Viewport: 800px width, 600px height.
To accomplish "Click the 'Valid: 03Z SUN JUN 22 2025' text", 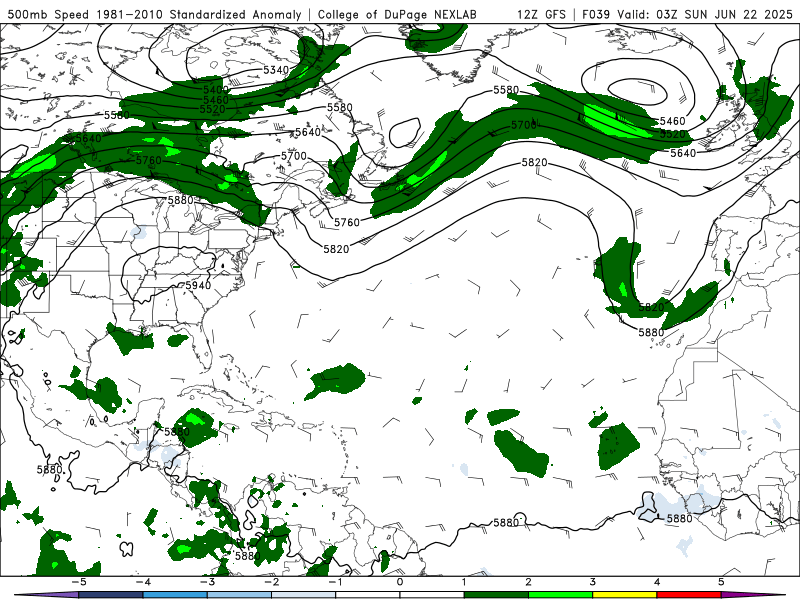I will tap(705, 14).
